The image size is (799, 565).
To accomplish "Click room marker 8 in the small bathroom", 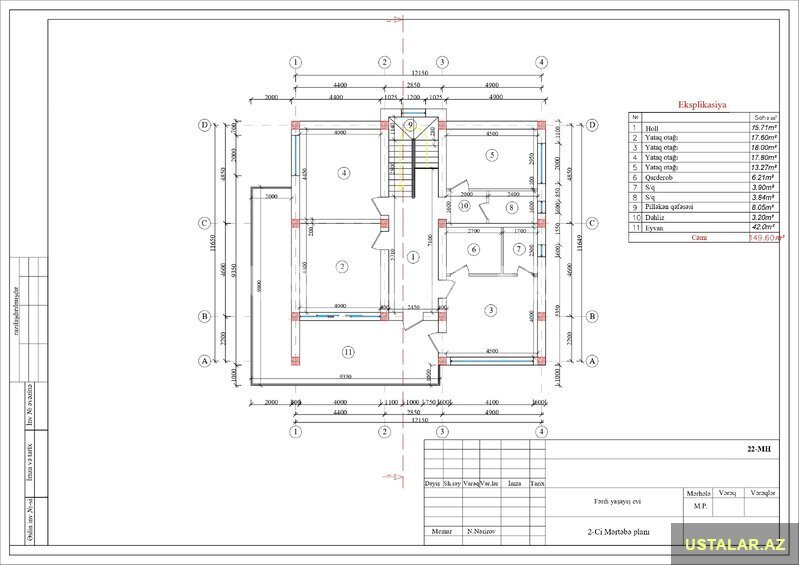I will tap(511, 207).
